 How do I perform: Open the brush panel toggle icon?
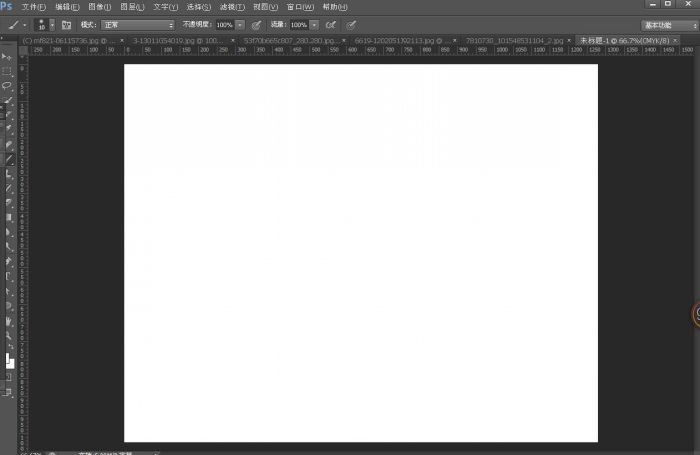click(68, 24)
